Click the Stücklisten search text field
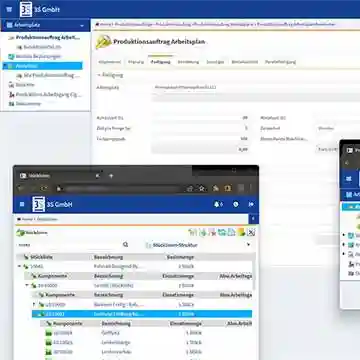The height and width of the screenshot is (360, 360). click(68, 245)
